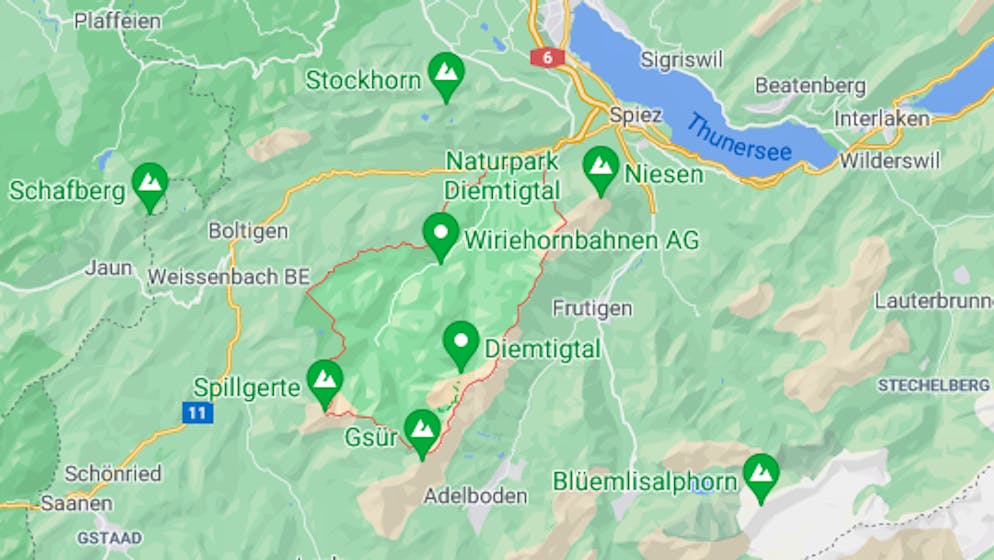Click the Frutigen town label
This screenshot has width=994, height=560.
click(592, 308)
